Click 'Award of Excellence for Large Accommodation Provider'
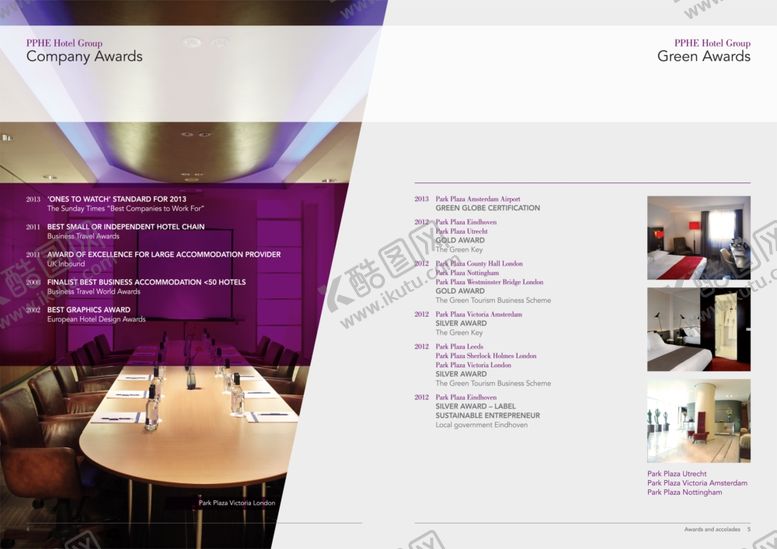 [x=163, y=255]
